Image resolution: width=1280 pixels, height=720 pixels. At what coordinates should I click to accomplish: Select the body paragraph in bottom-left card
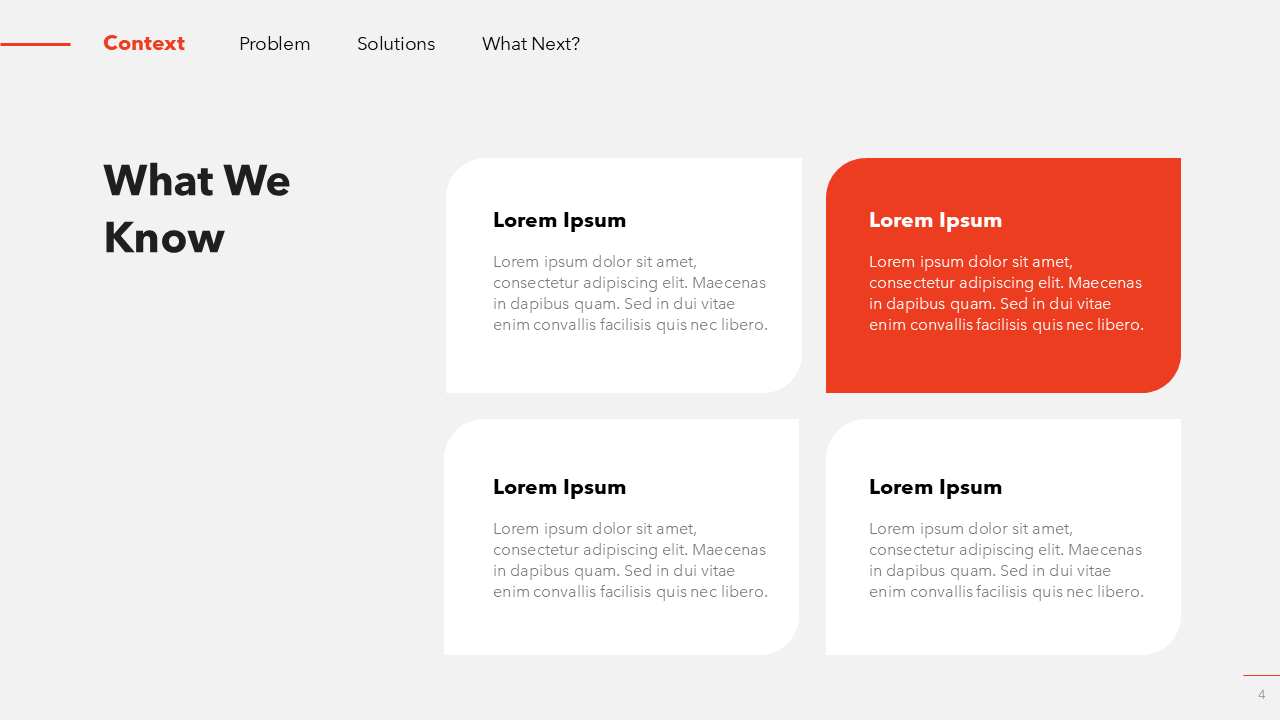(630, 560)
